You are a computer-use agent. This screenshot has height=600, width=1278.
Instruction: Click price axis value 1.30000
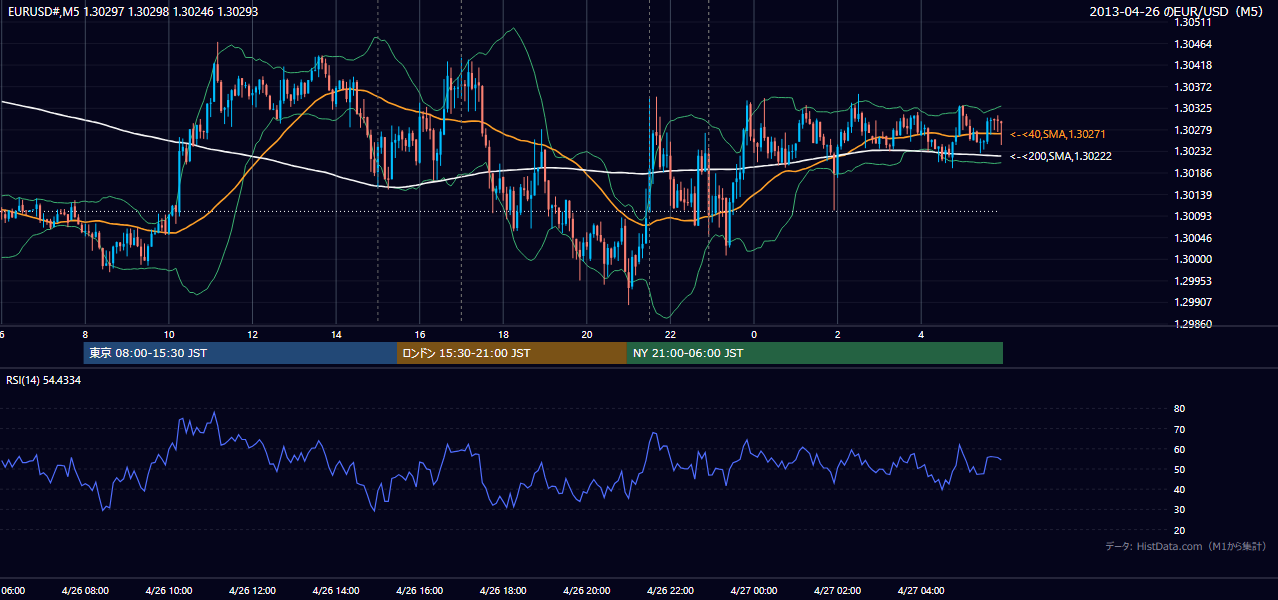[x=1194, y=259]
